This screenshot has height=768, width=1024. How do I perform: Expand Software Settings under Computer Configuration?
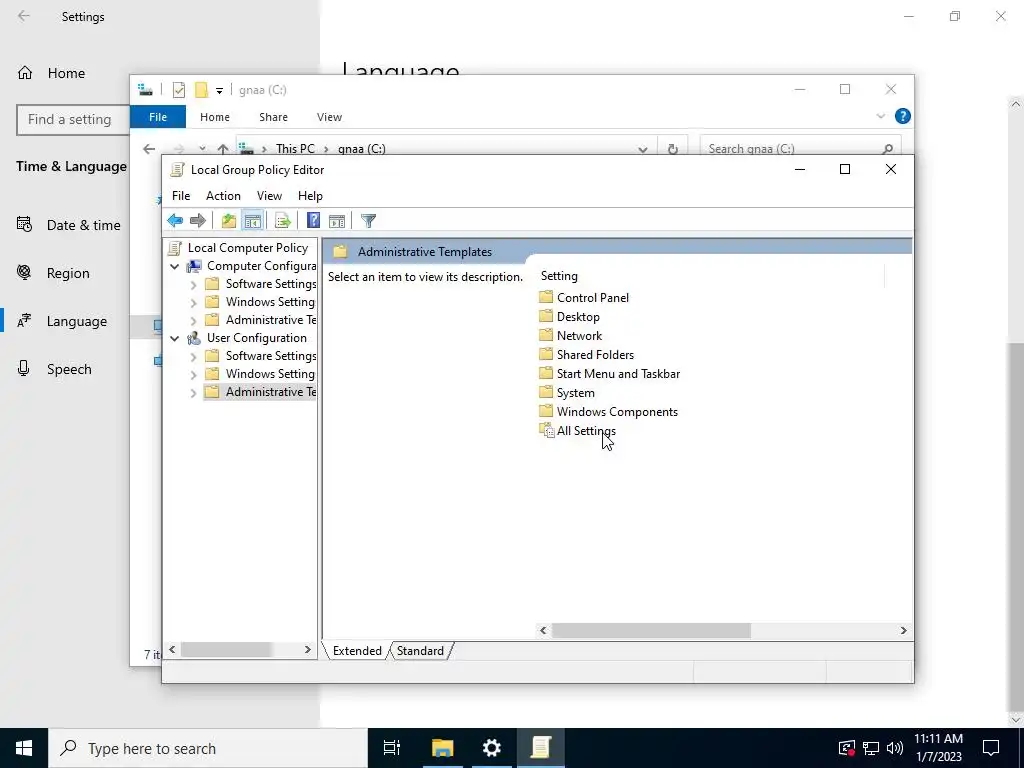(x=193, y=285)
